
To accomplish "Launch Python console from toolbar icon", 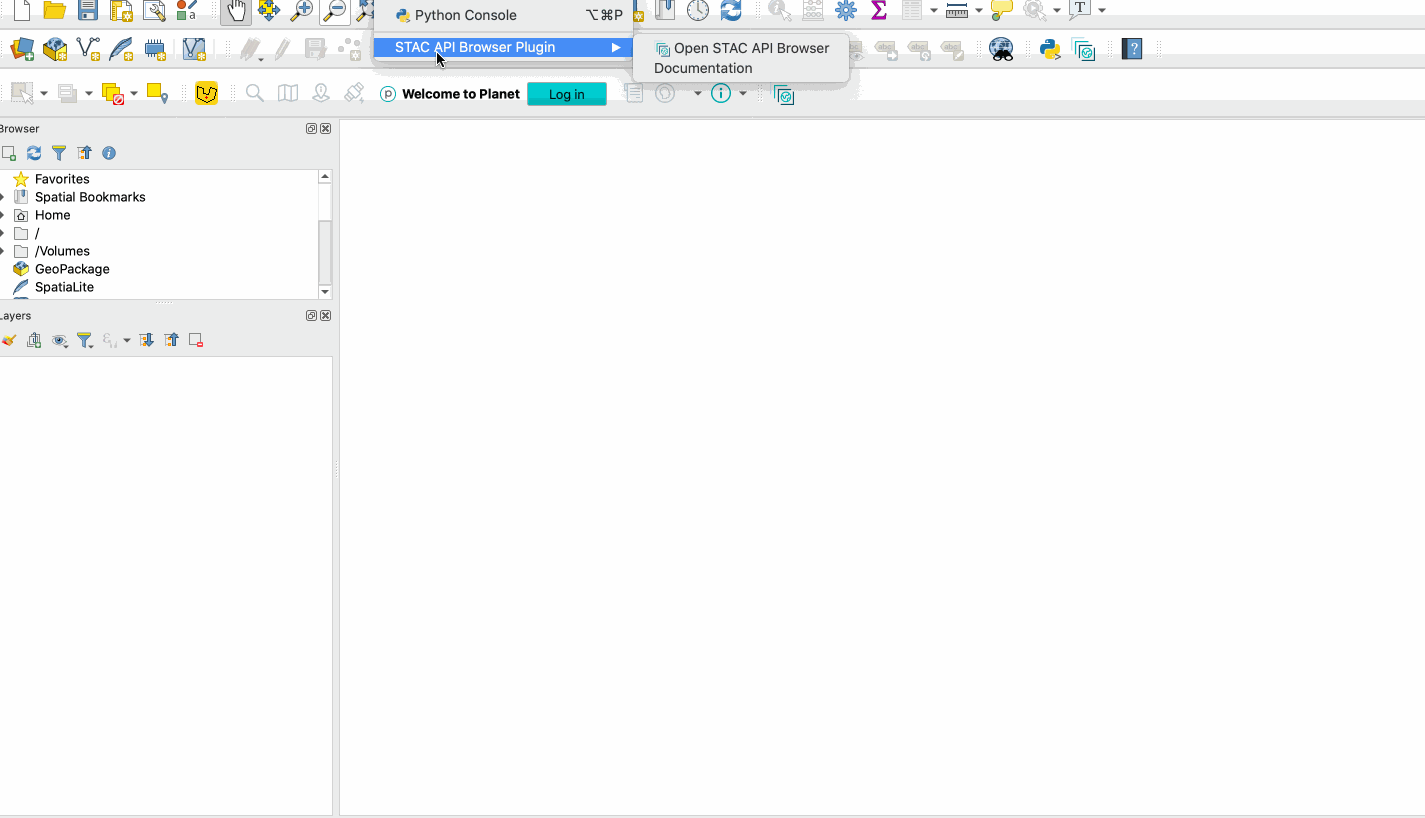I will 1050,48.
